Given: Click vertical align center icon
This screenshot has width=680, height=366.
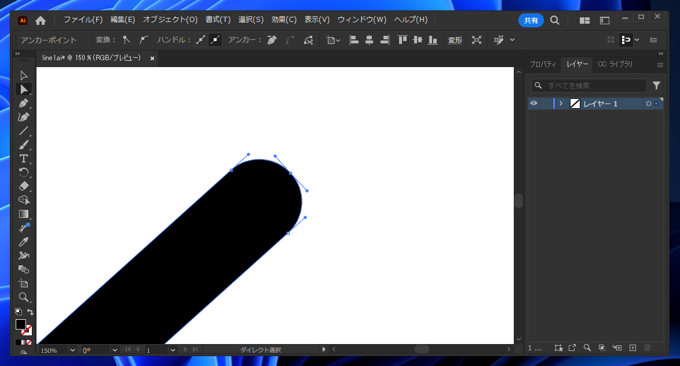Looking at the screenshot, I should (418, 40).
